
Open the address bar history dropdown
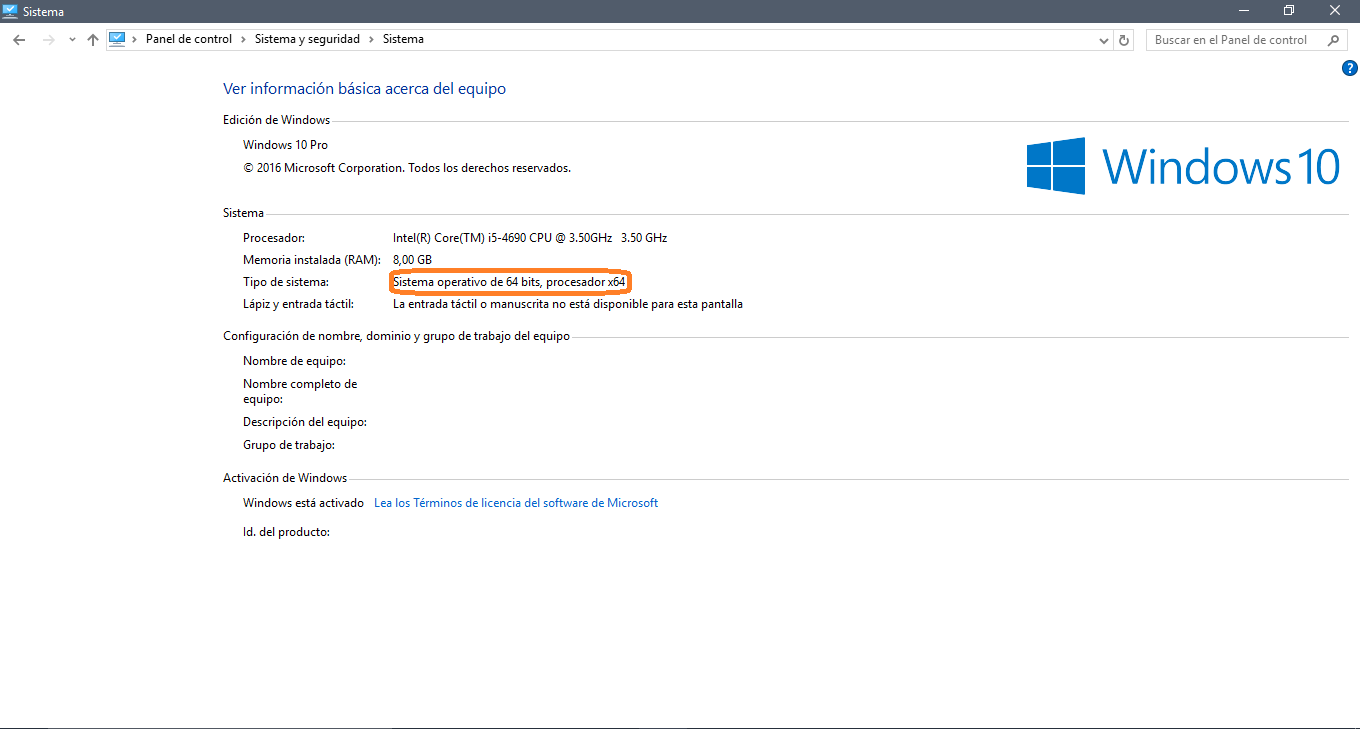click(x=1104, y=40)
